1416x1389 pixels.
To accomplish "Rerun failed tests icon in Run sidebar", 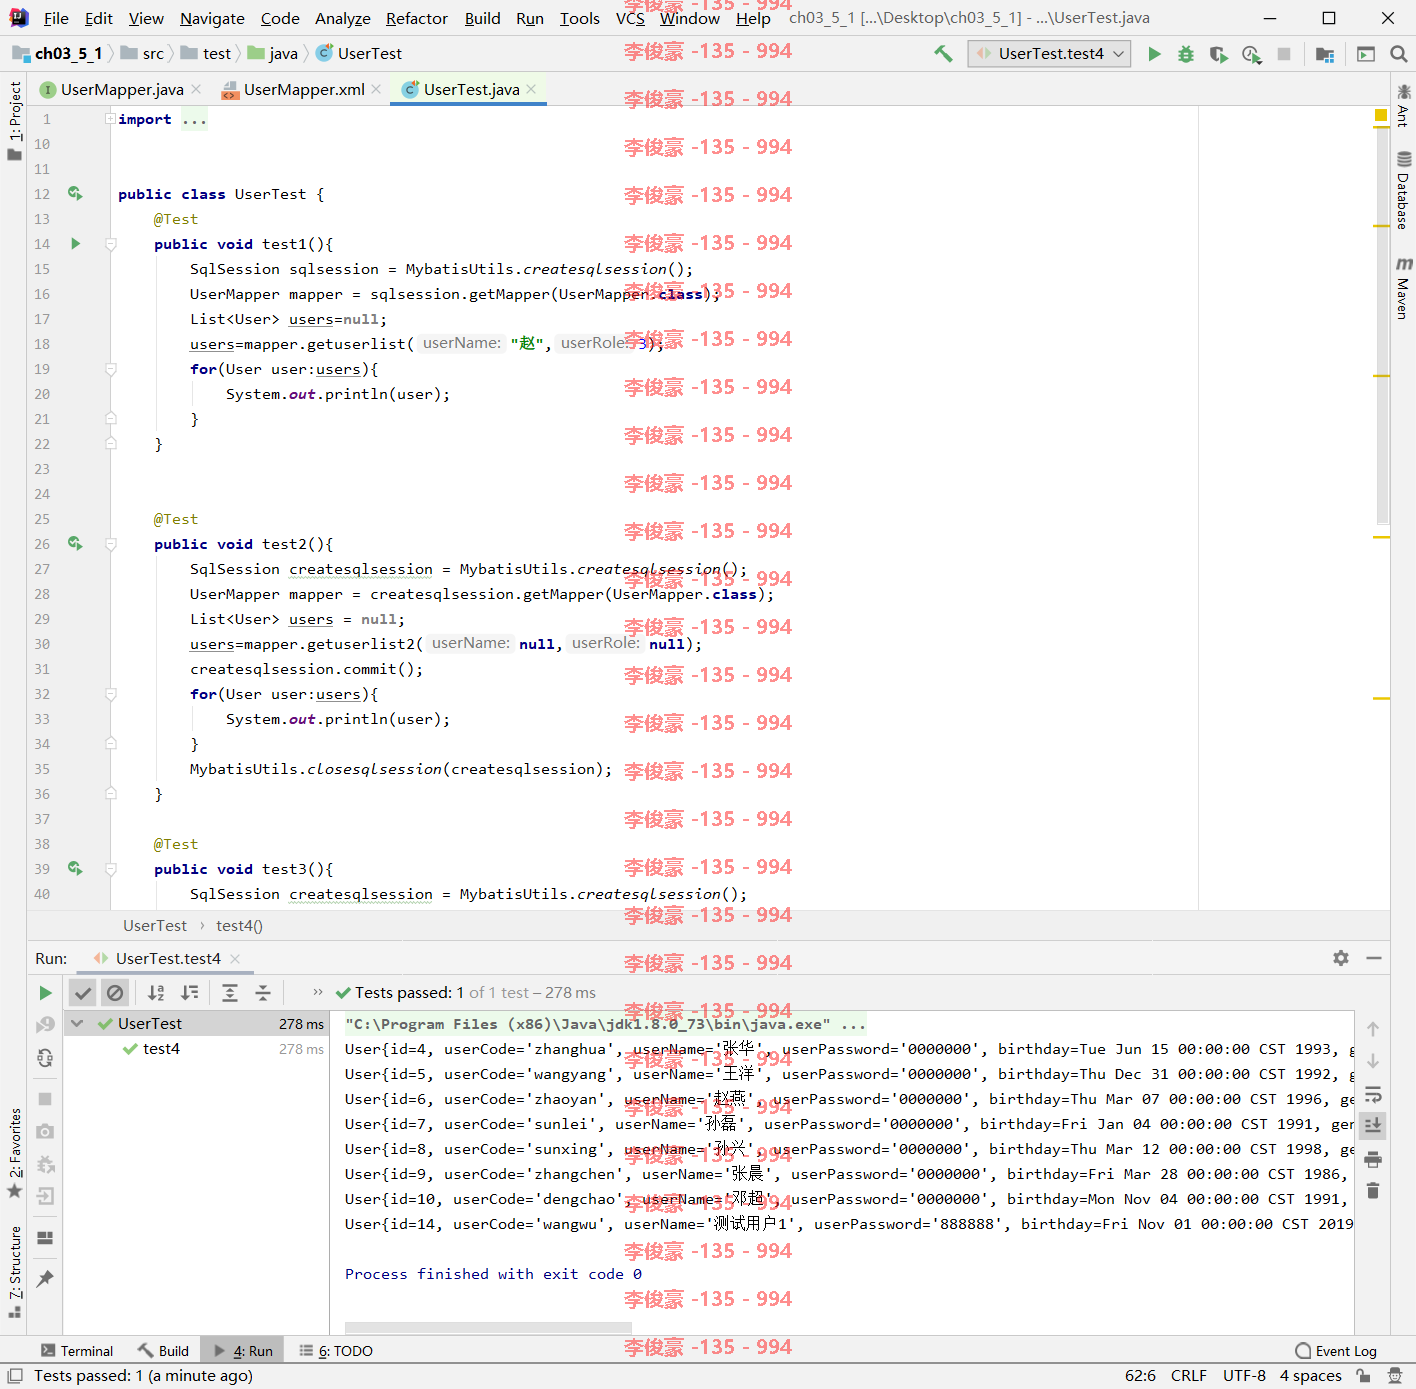I will (x=45, y=1025).
